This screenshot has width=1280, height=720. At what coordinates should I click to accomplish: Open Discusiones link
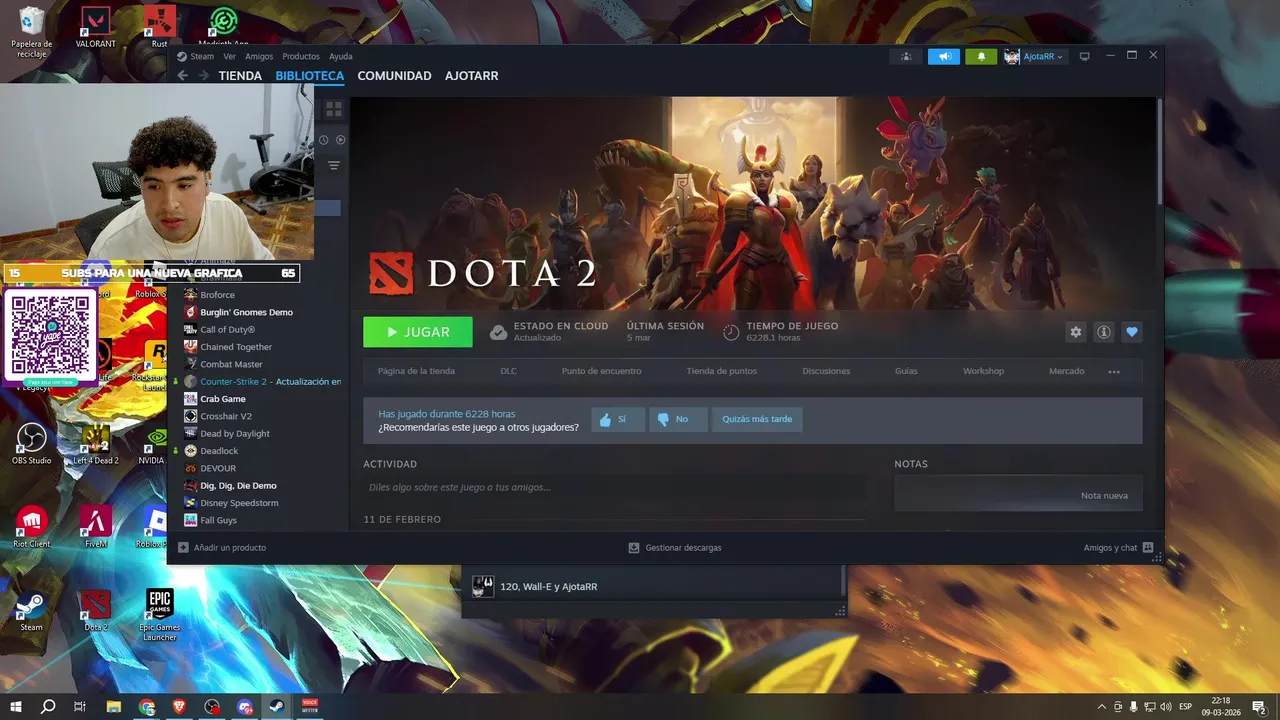[x=826, y=371]
